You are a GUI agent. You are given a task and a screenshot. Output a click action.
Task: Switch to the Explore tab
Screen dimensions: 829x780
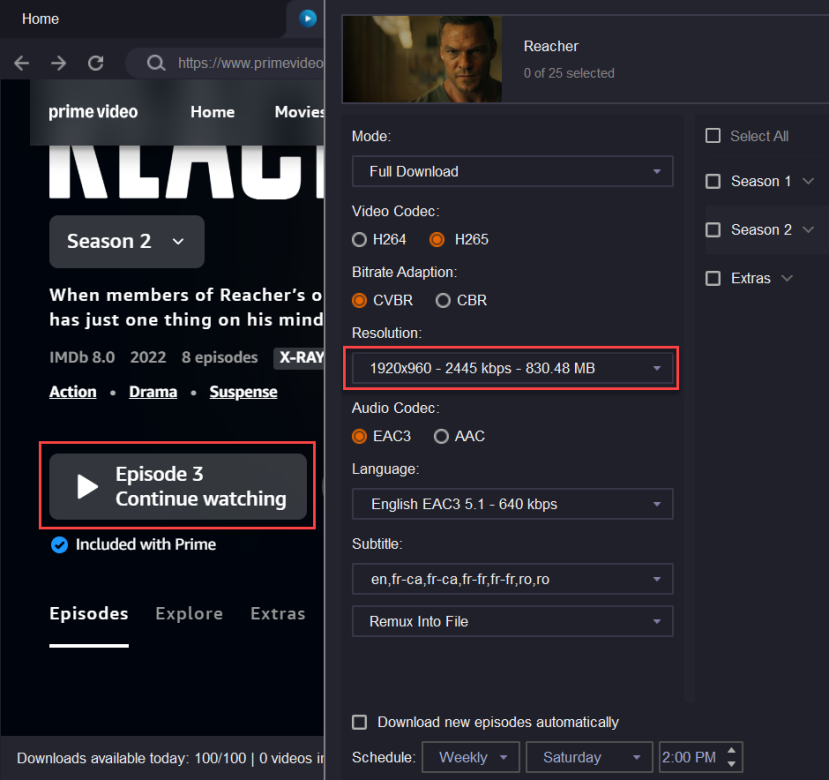189,614
